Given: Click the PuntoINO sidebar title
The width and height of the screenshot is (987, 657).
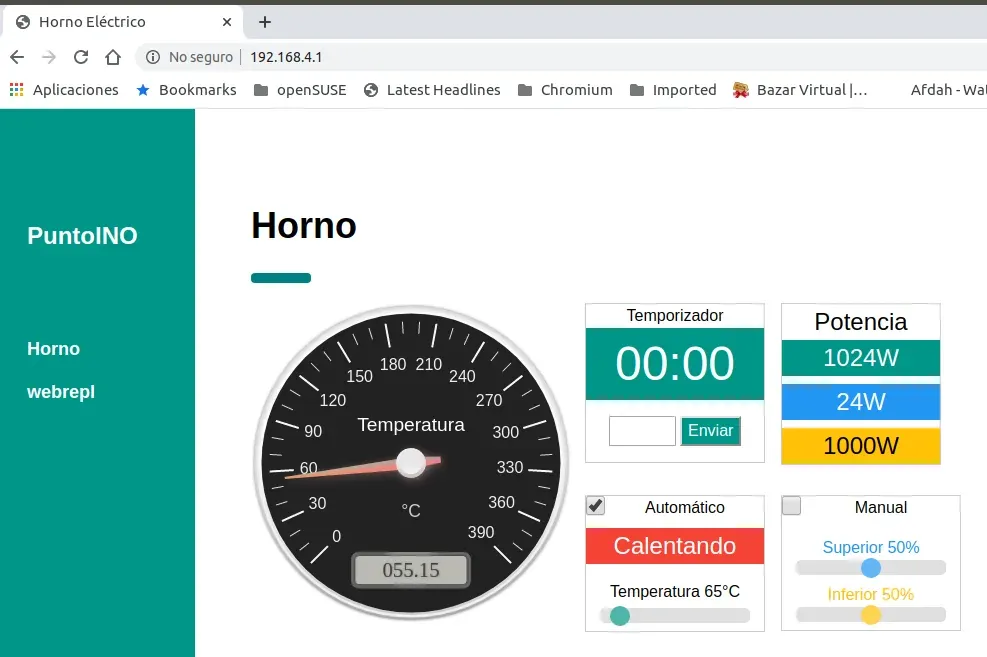Looking at the screenshot, I should pyautogui.click(x=82, y=236).
